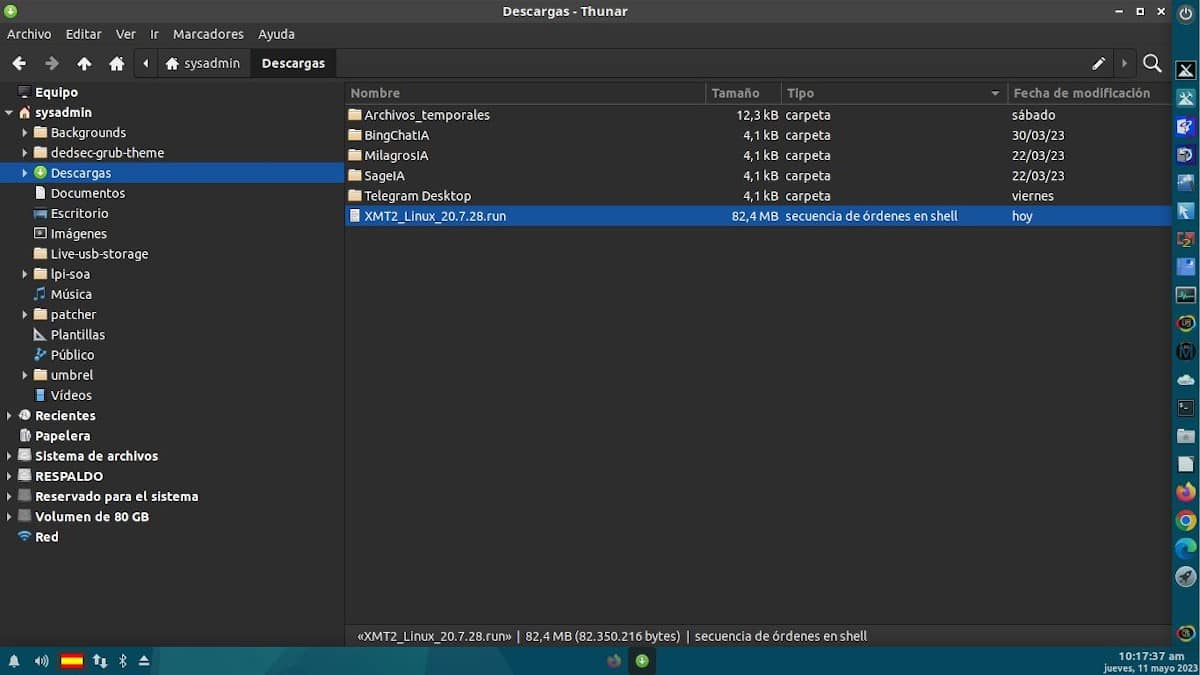Expand the patcher folder node
This screenshot has width=1200, height=675.
point(25,314)
